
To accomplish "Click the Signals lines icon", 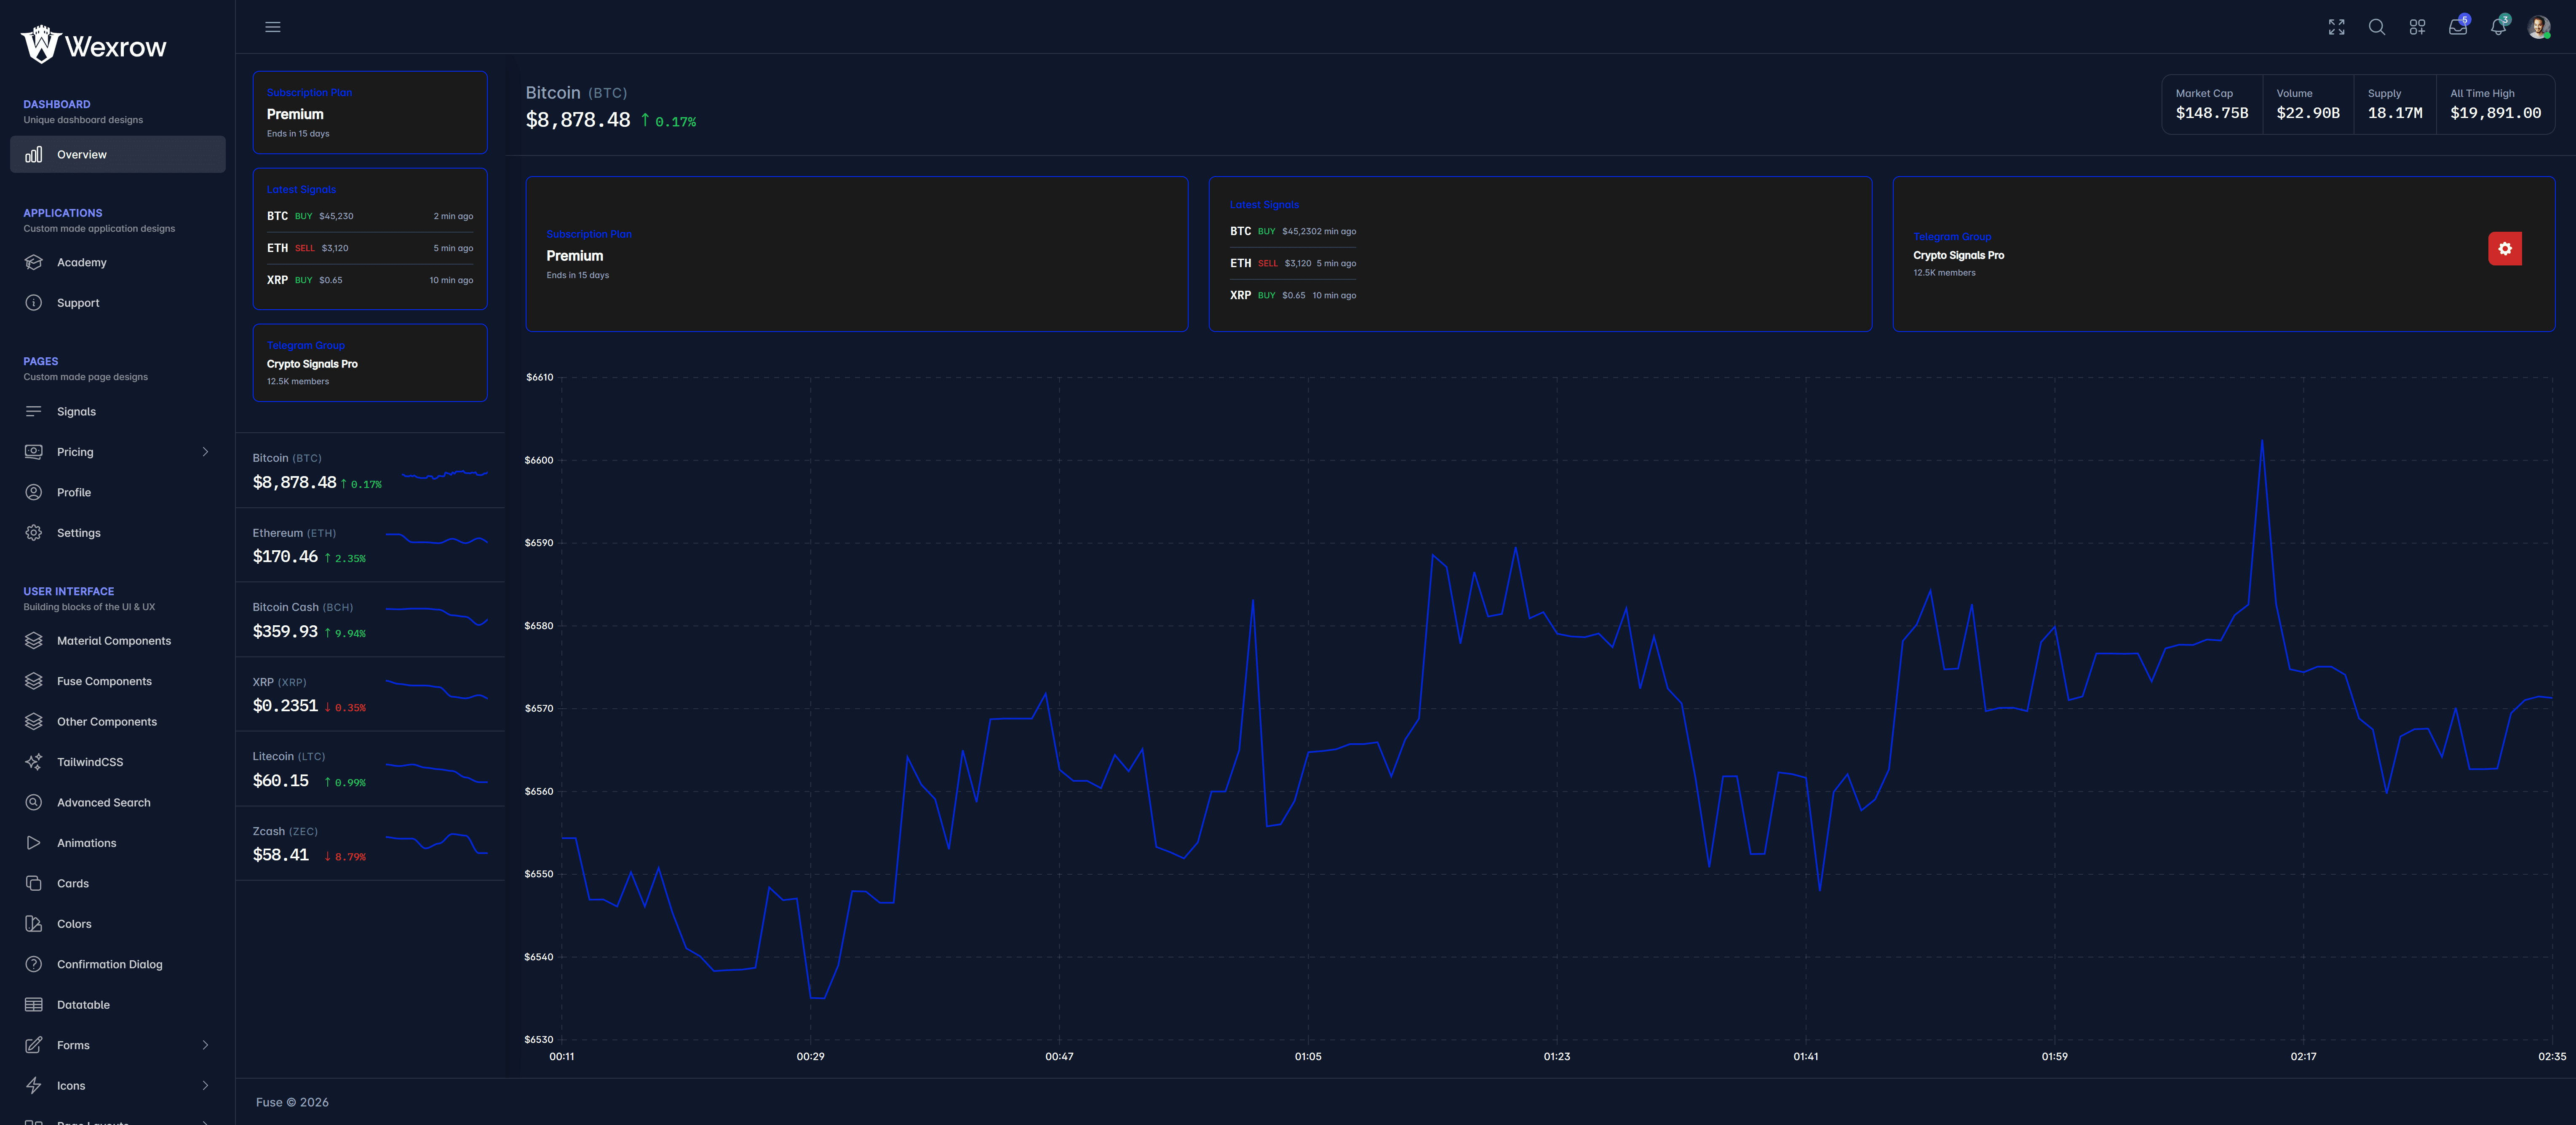I will (x=34, y=411).
